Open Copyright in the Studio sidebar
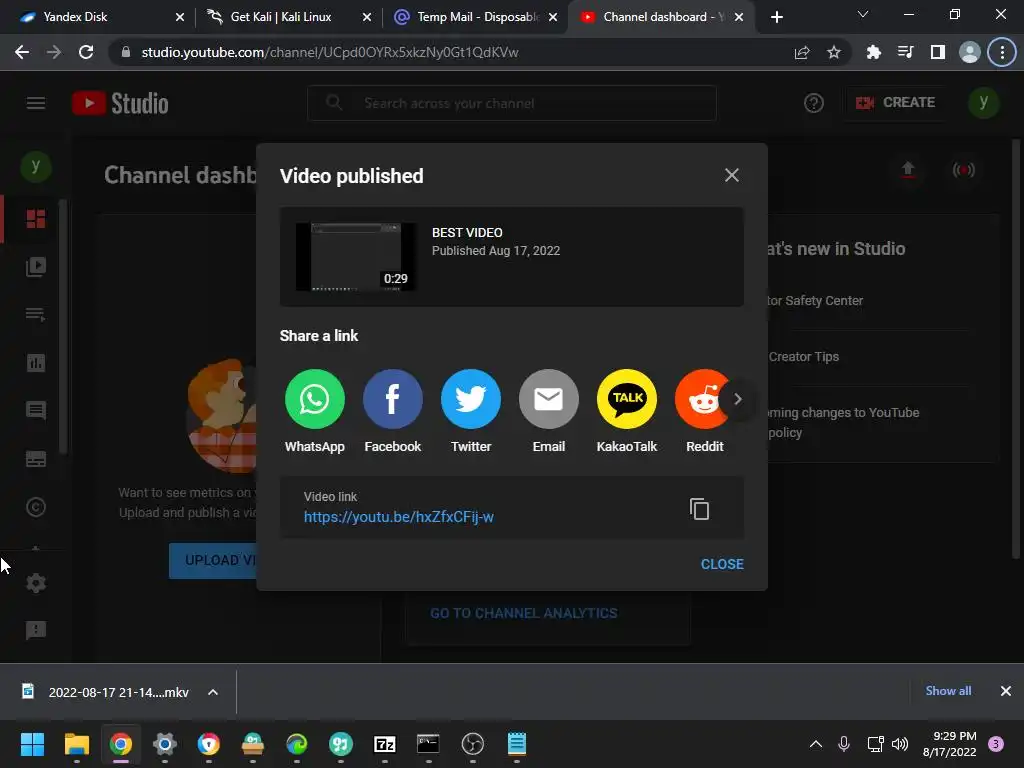This screenshot has width=1024, height=768. coord(36,507)
